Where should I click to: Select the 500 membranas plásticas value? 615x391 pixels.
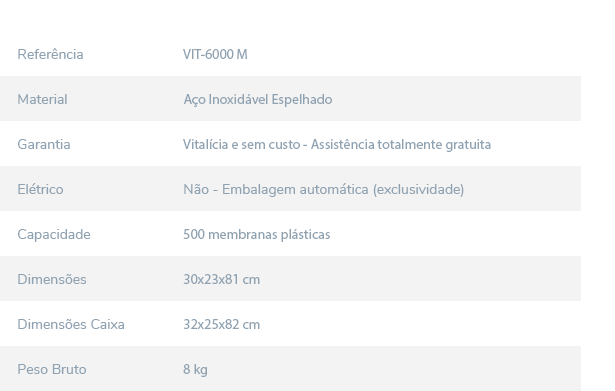coord(257,235)
